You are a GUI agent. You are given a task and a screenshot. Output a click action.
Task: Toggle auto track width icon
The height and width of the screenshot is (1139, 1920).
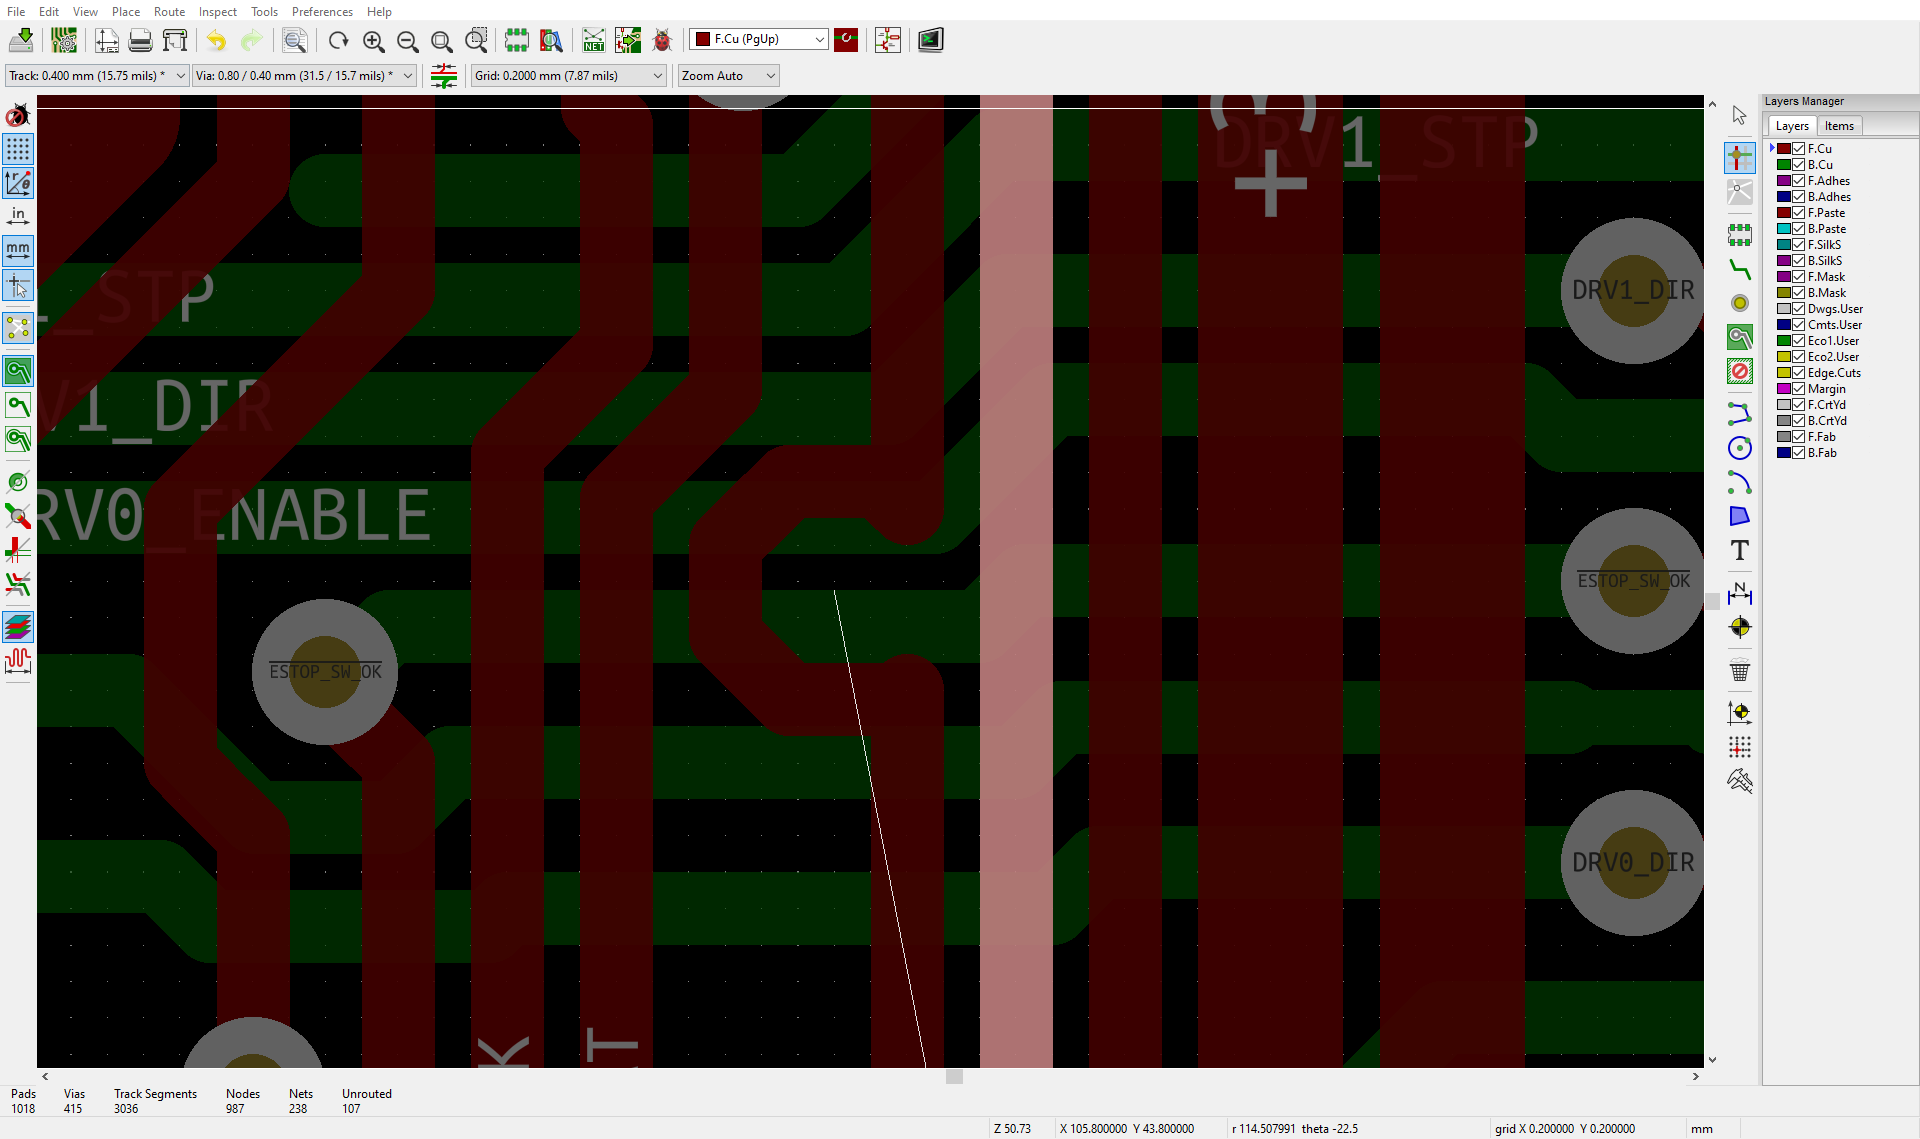(x=444, y=76)
